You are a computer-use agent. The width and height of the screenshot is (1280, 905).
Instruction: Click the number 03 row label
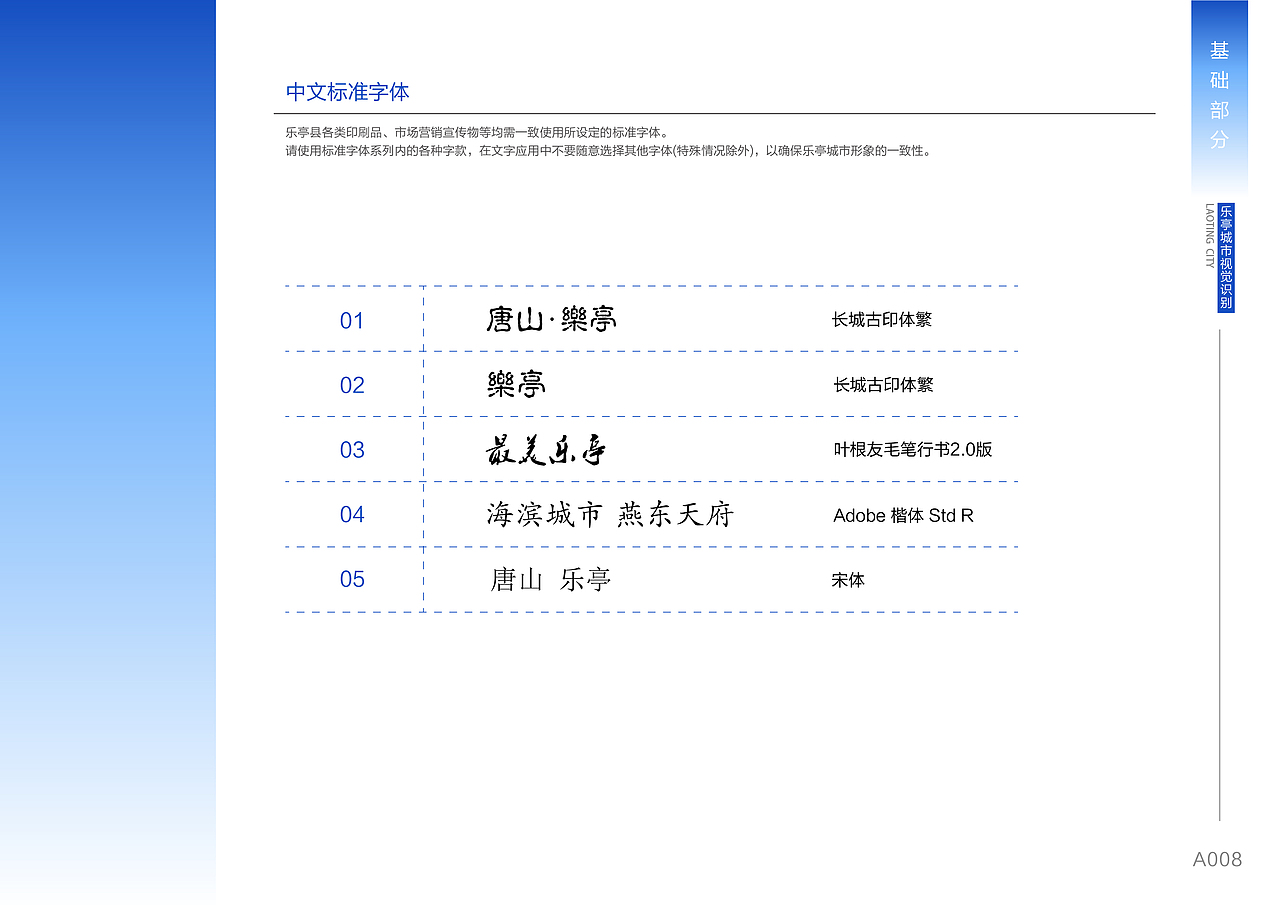(352, 450)
